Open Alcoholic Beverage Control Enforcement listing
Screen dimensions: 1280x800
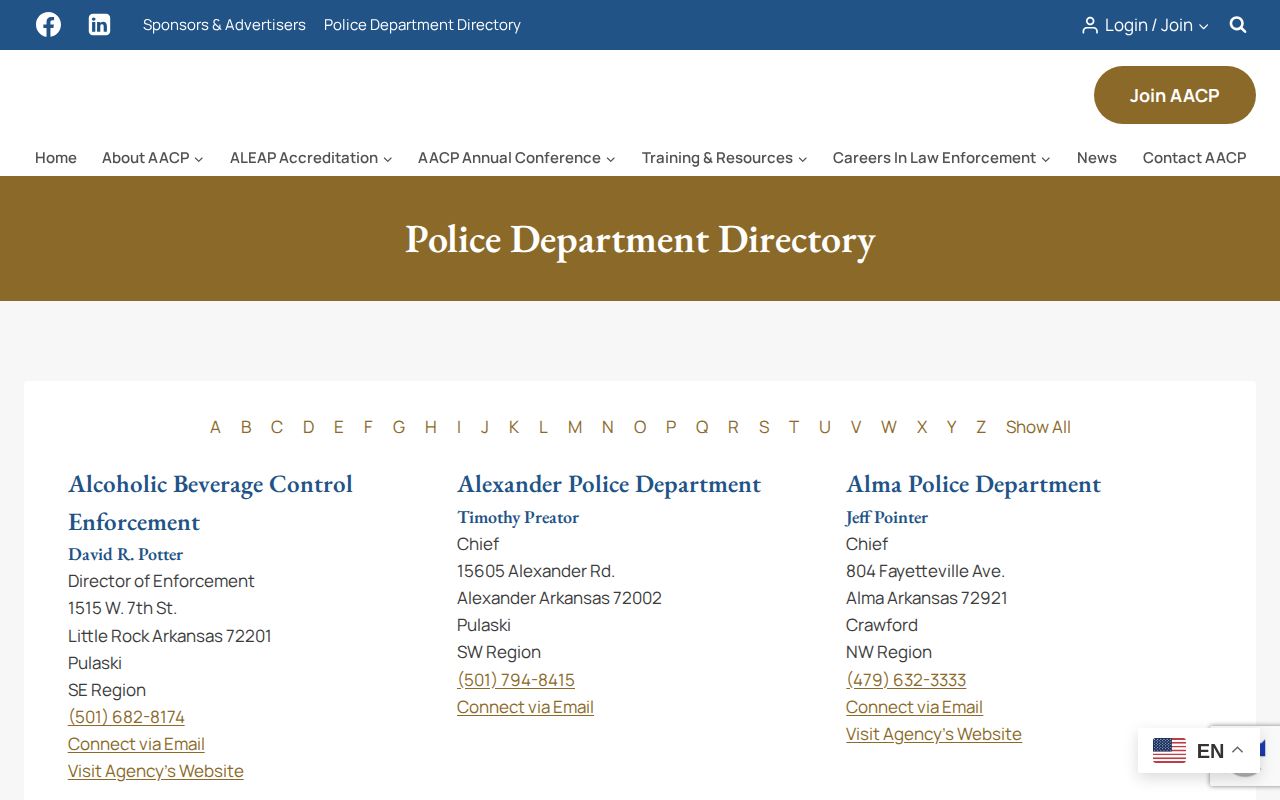pos(210,503)
